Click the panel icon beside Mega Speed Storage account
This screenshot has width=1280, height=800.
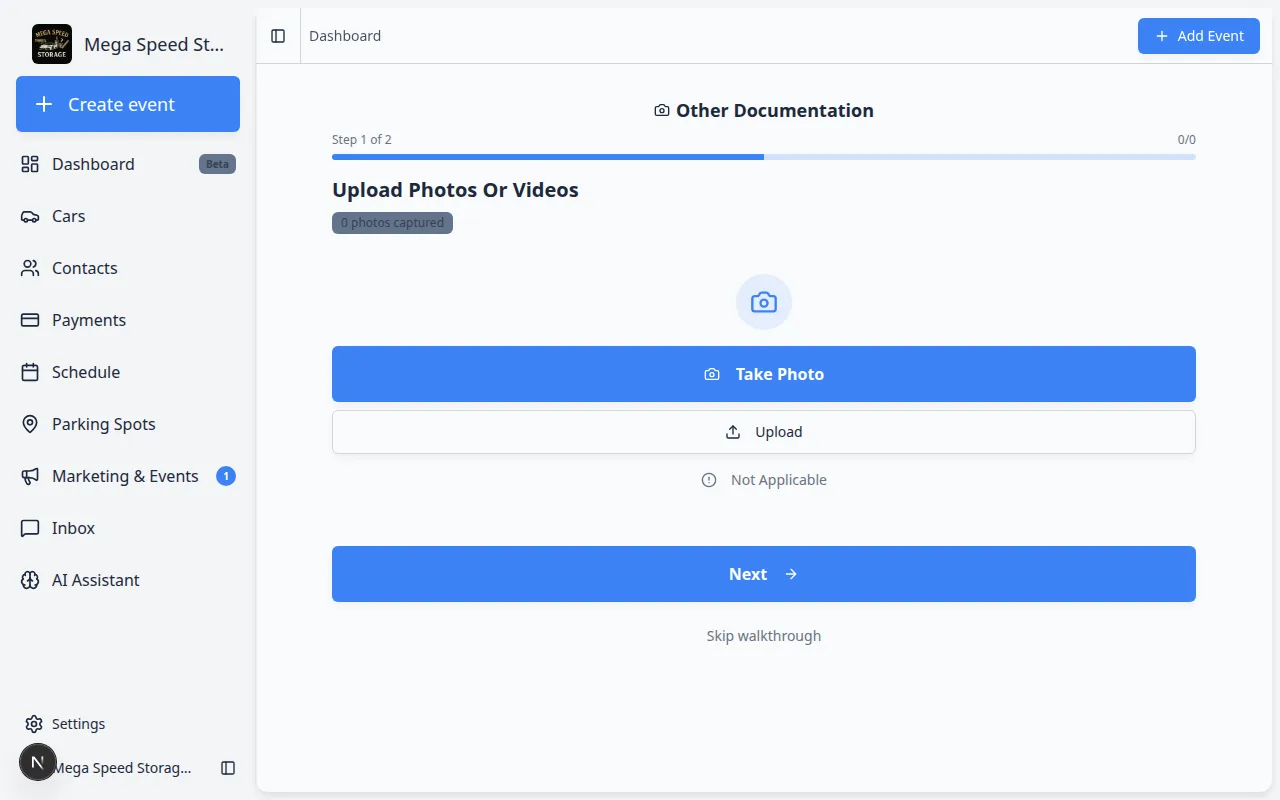point(228,768)
